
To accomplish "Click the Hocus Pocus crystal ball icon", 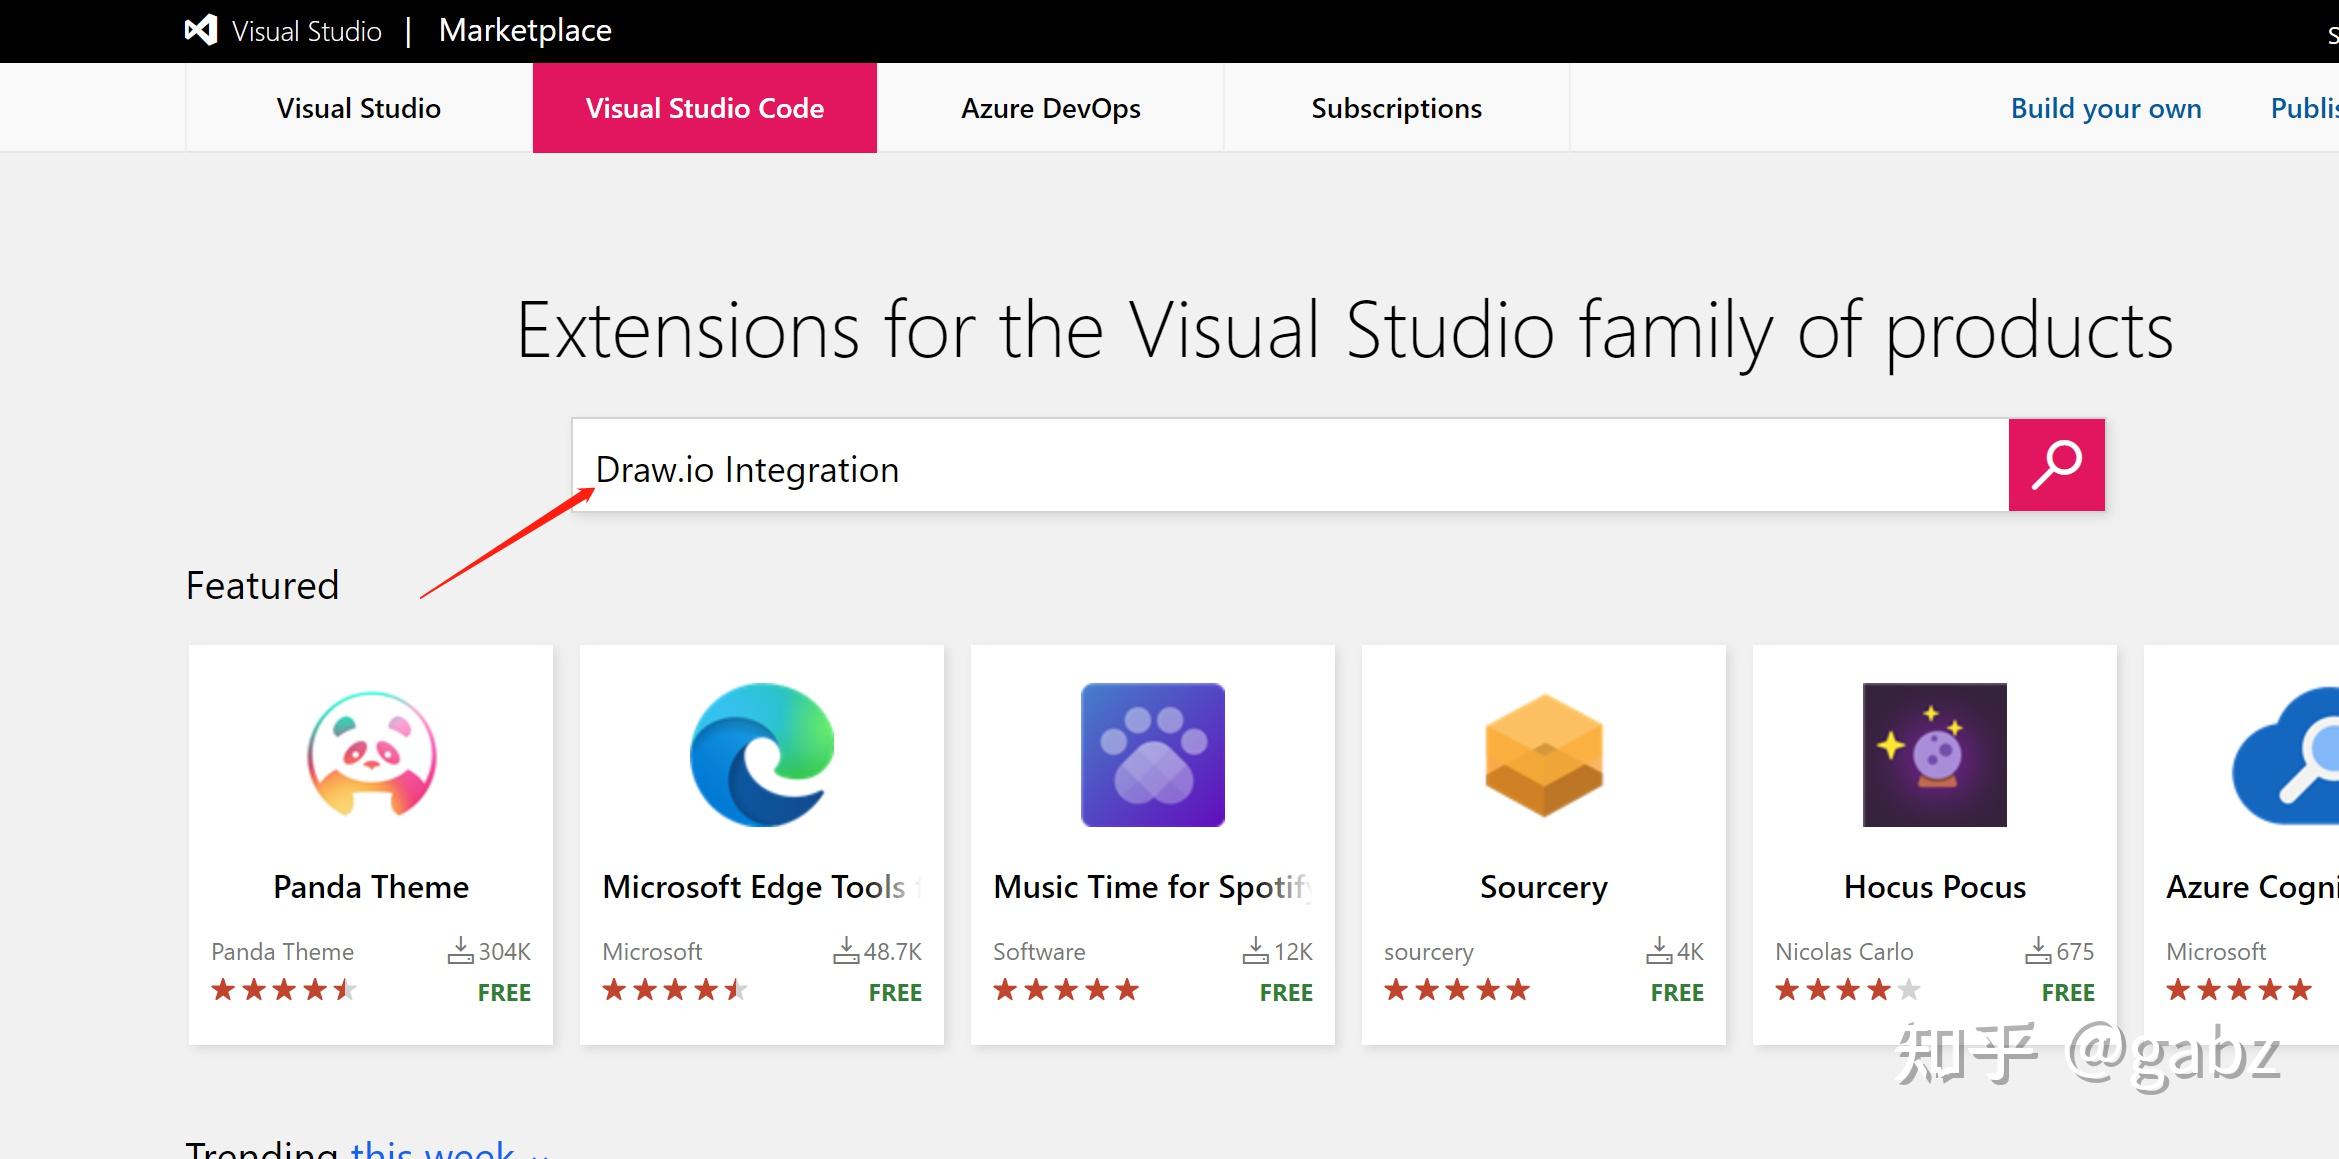I will point(1934,755).
